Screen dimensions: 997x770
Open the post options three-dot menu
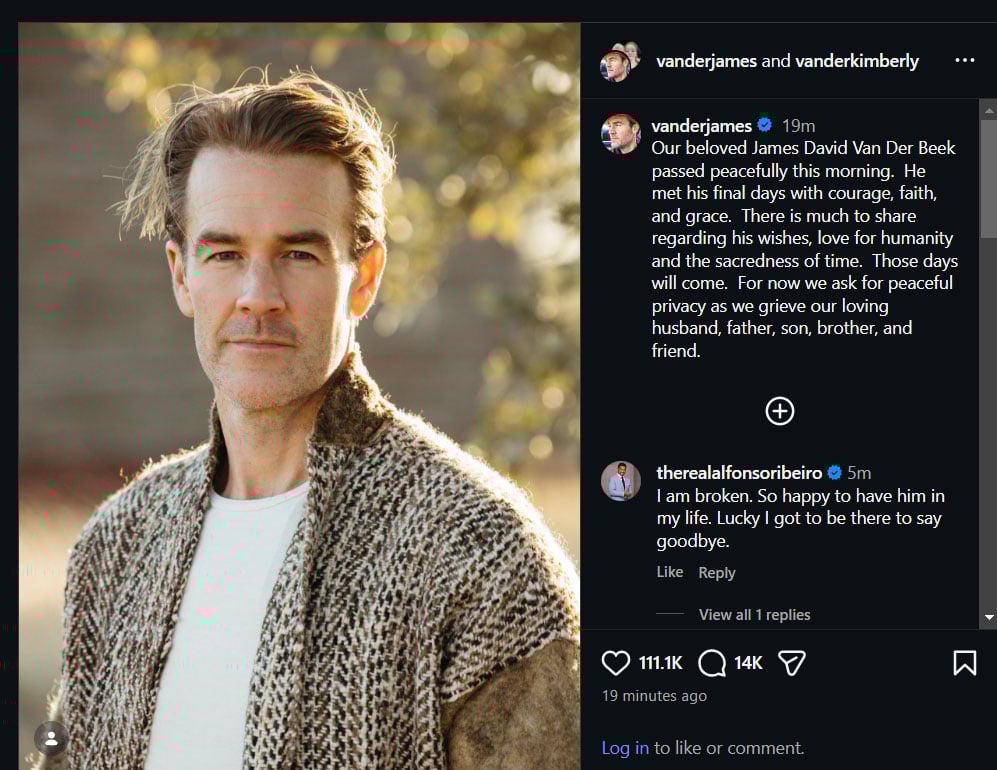click(964, 60)
